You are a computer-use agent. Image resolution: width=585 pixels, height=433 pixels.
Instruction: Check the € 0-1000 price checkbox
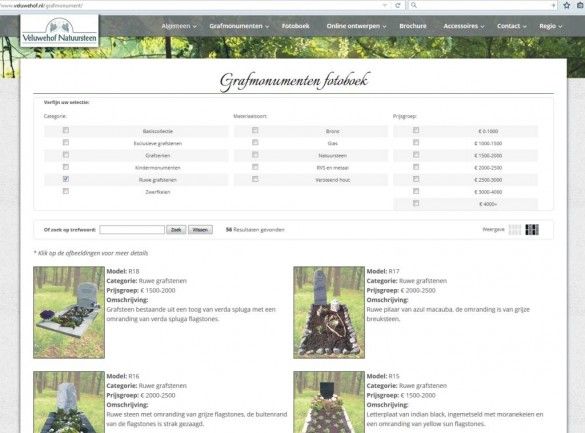[x=416, y=130]
